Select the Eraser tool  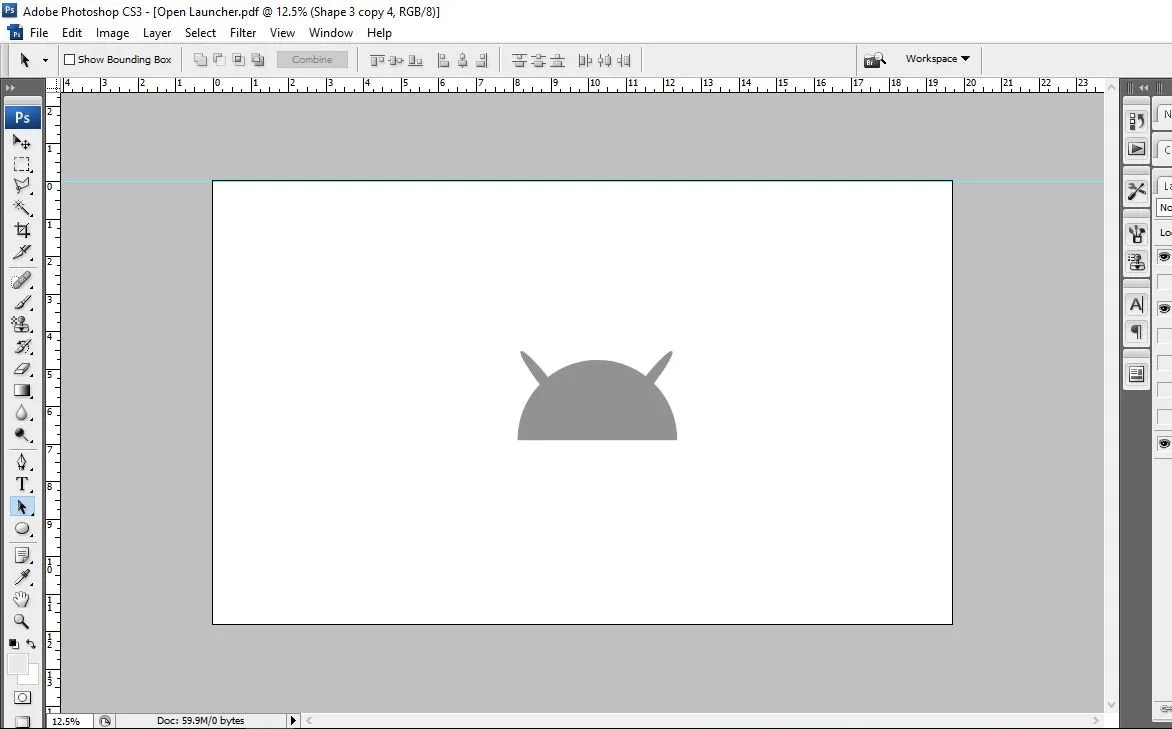pos(22,369)
